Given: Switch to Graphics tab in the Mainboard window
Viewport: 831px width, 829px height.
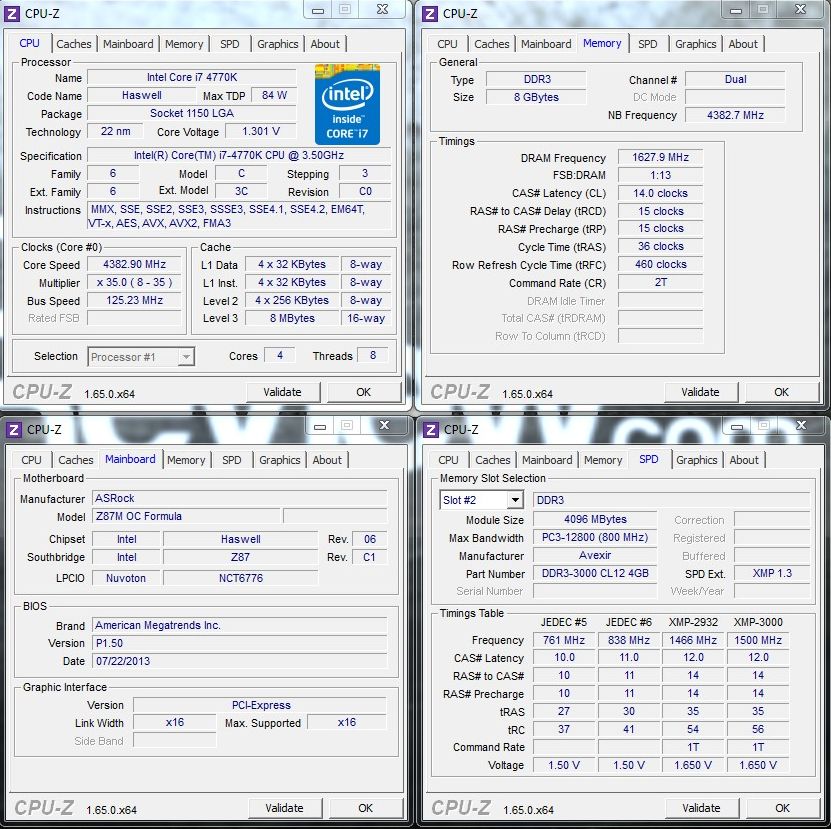Looking at the screenshot, I should [x=280, y=460].
